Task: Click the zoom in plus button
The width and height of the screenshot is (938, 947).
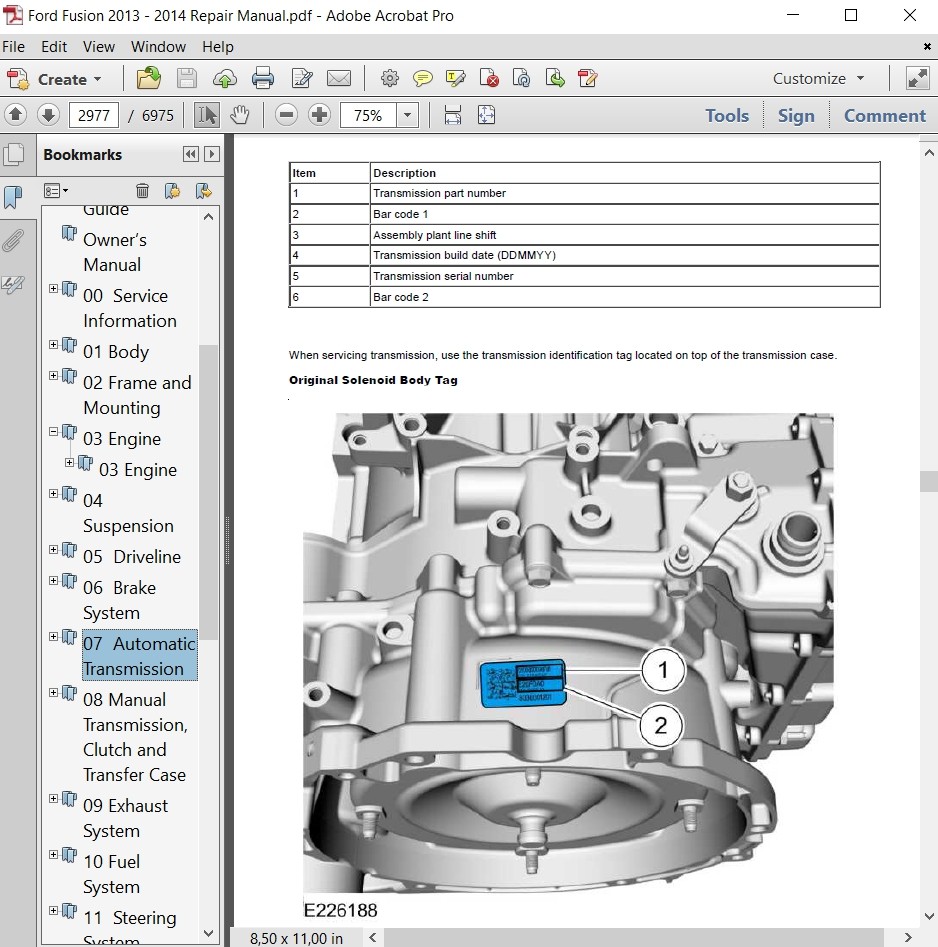Action: 319,115
